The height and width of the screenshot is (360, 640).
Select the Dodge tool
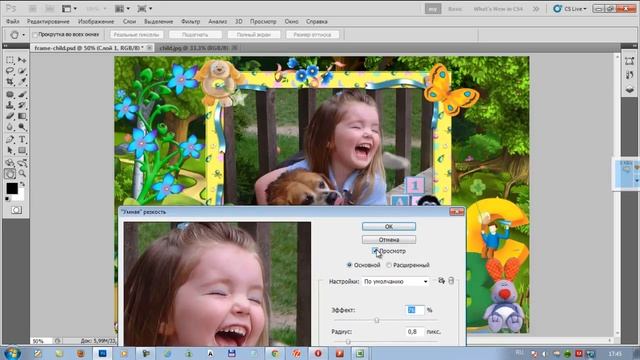tap(22, 127)
